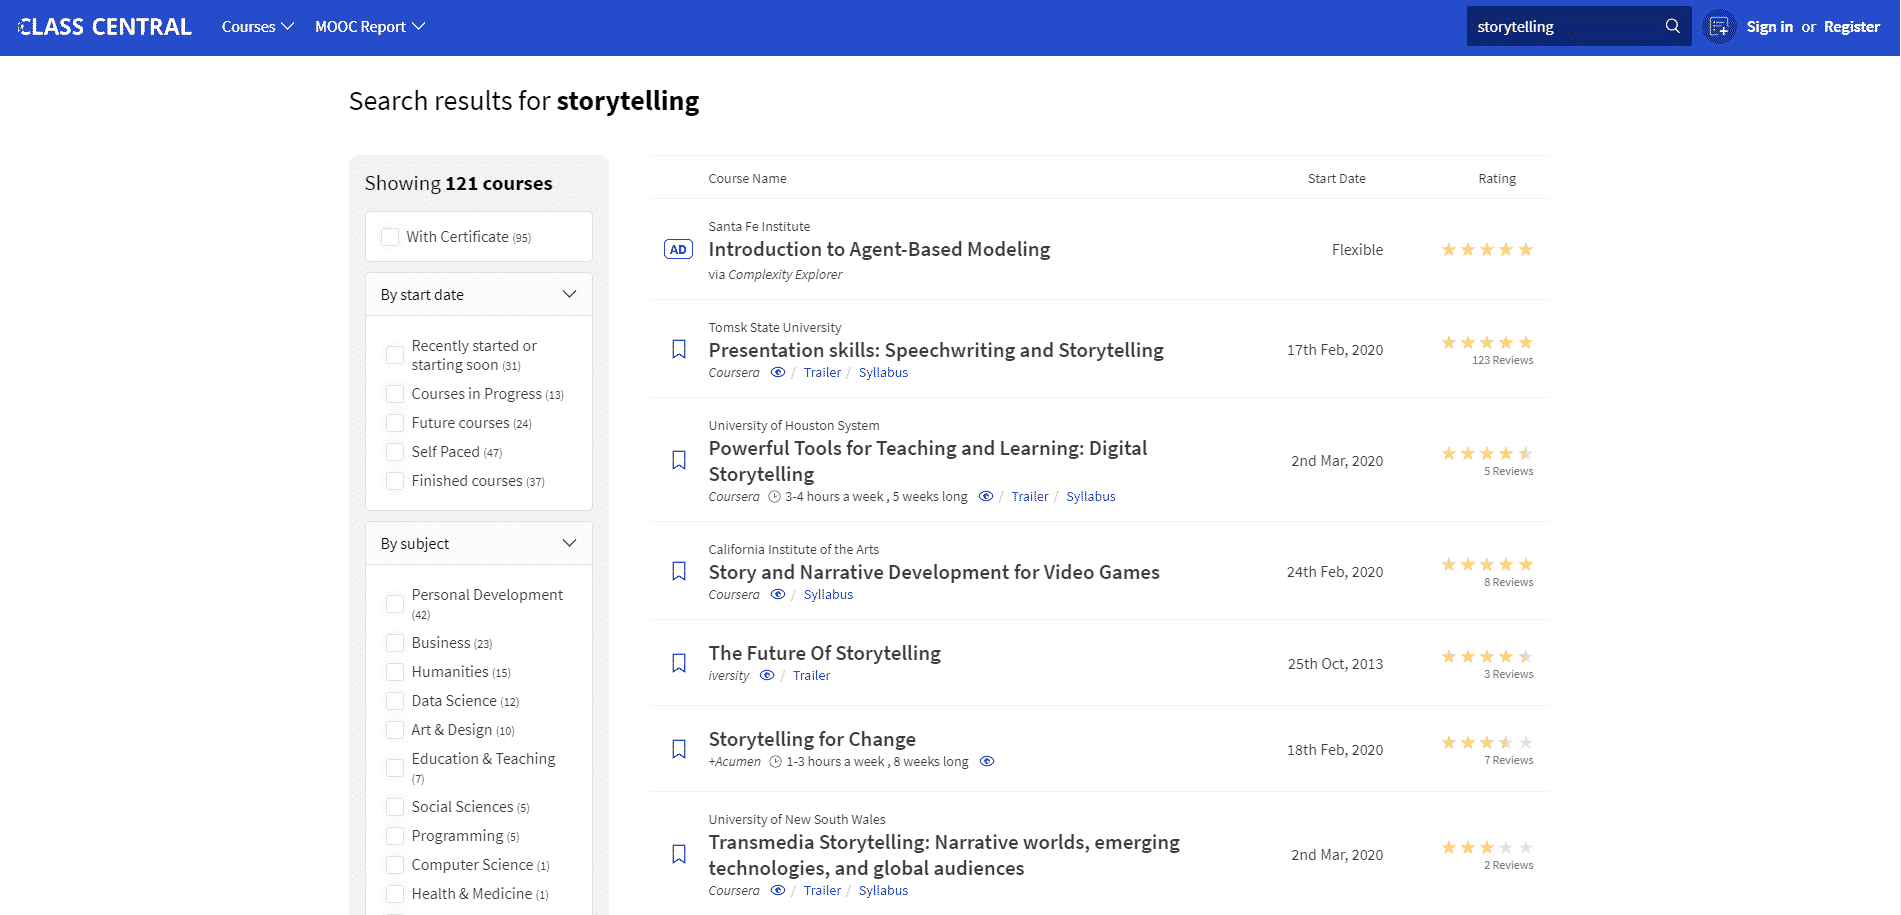
Task: Check Recently started or starting soon
Action: point(395,355)
